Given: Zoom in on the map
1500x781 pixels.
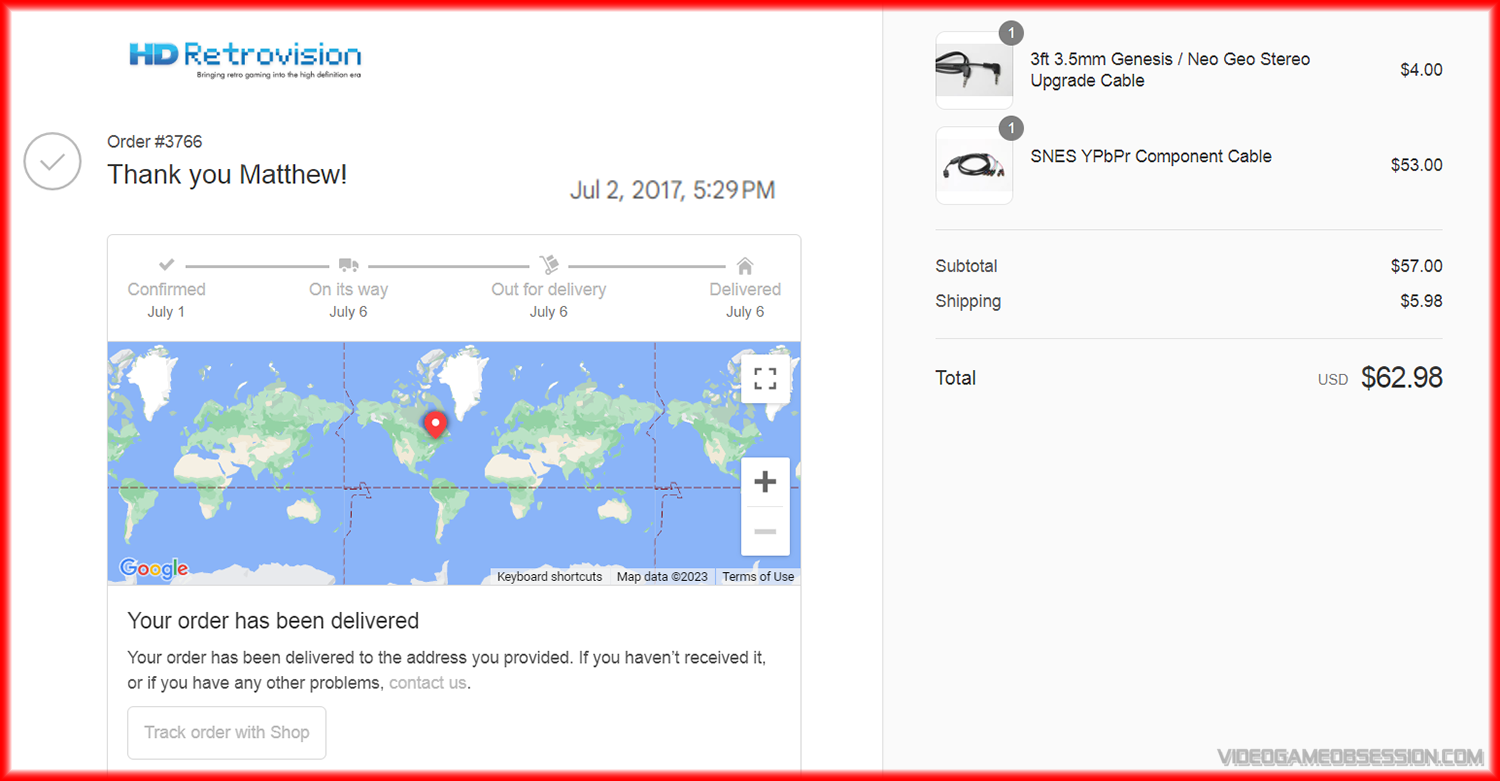Looking at the screenshot, I should coord(765,482).
